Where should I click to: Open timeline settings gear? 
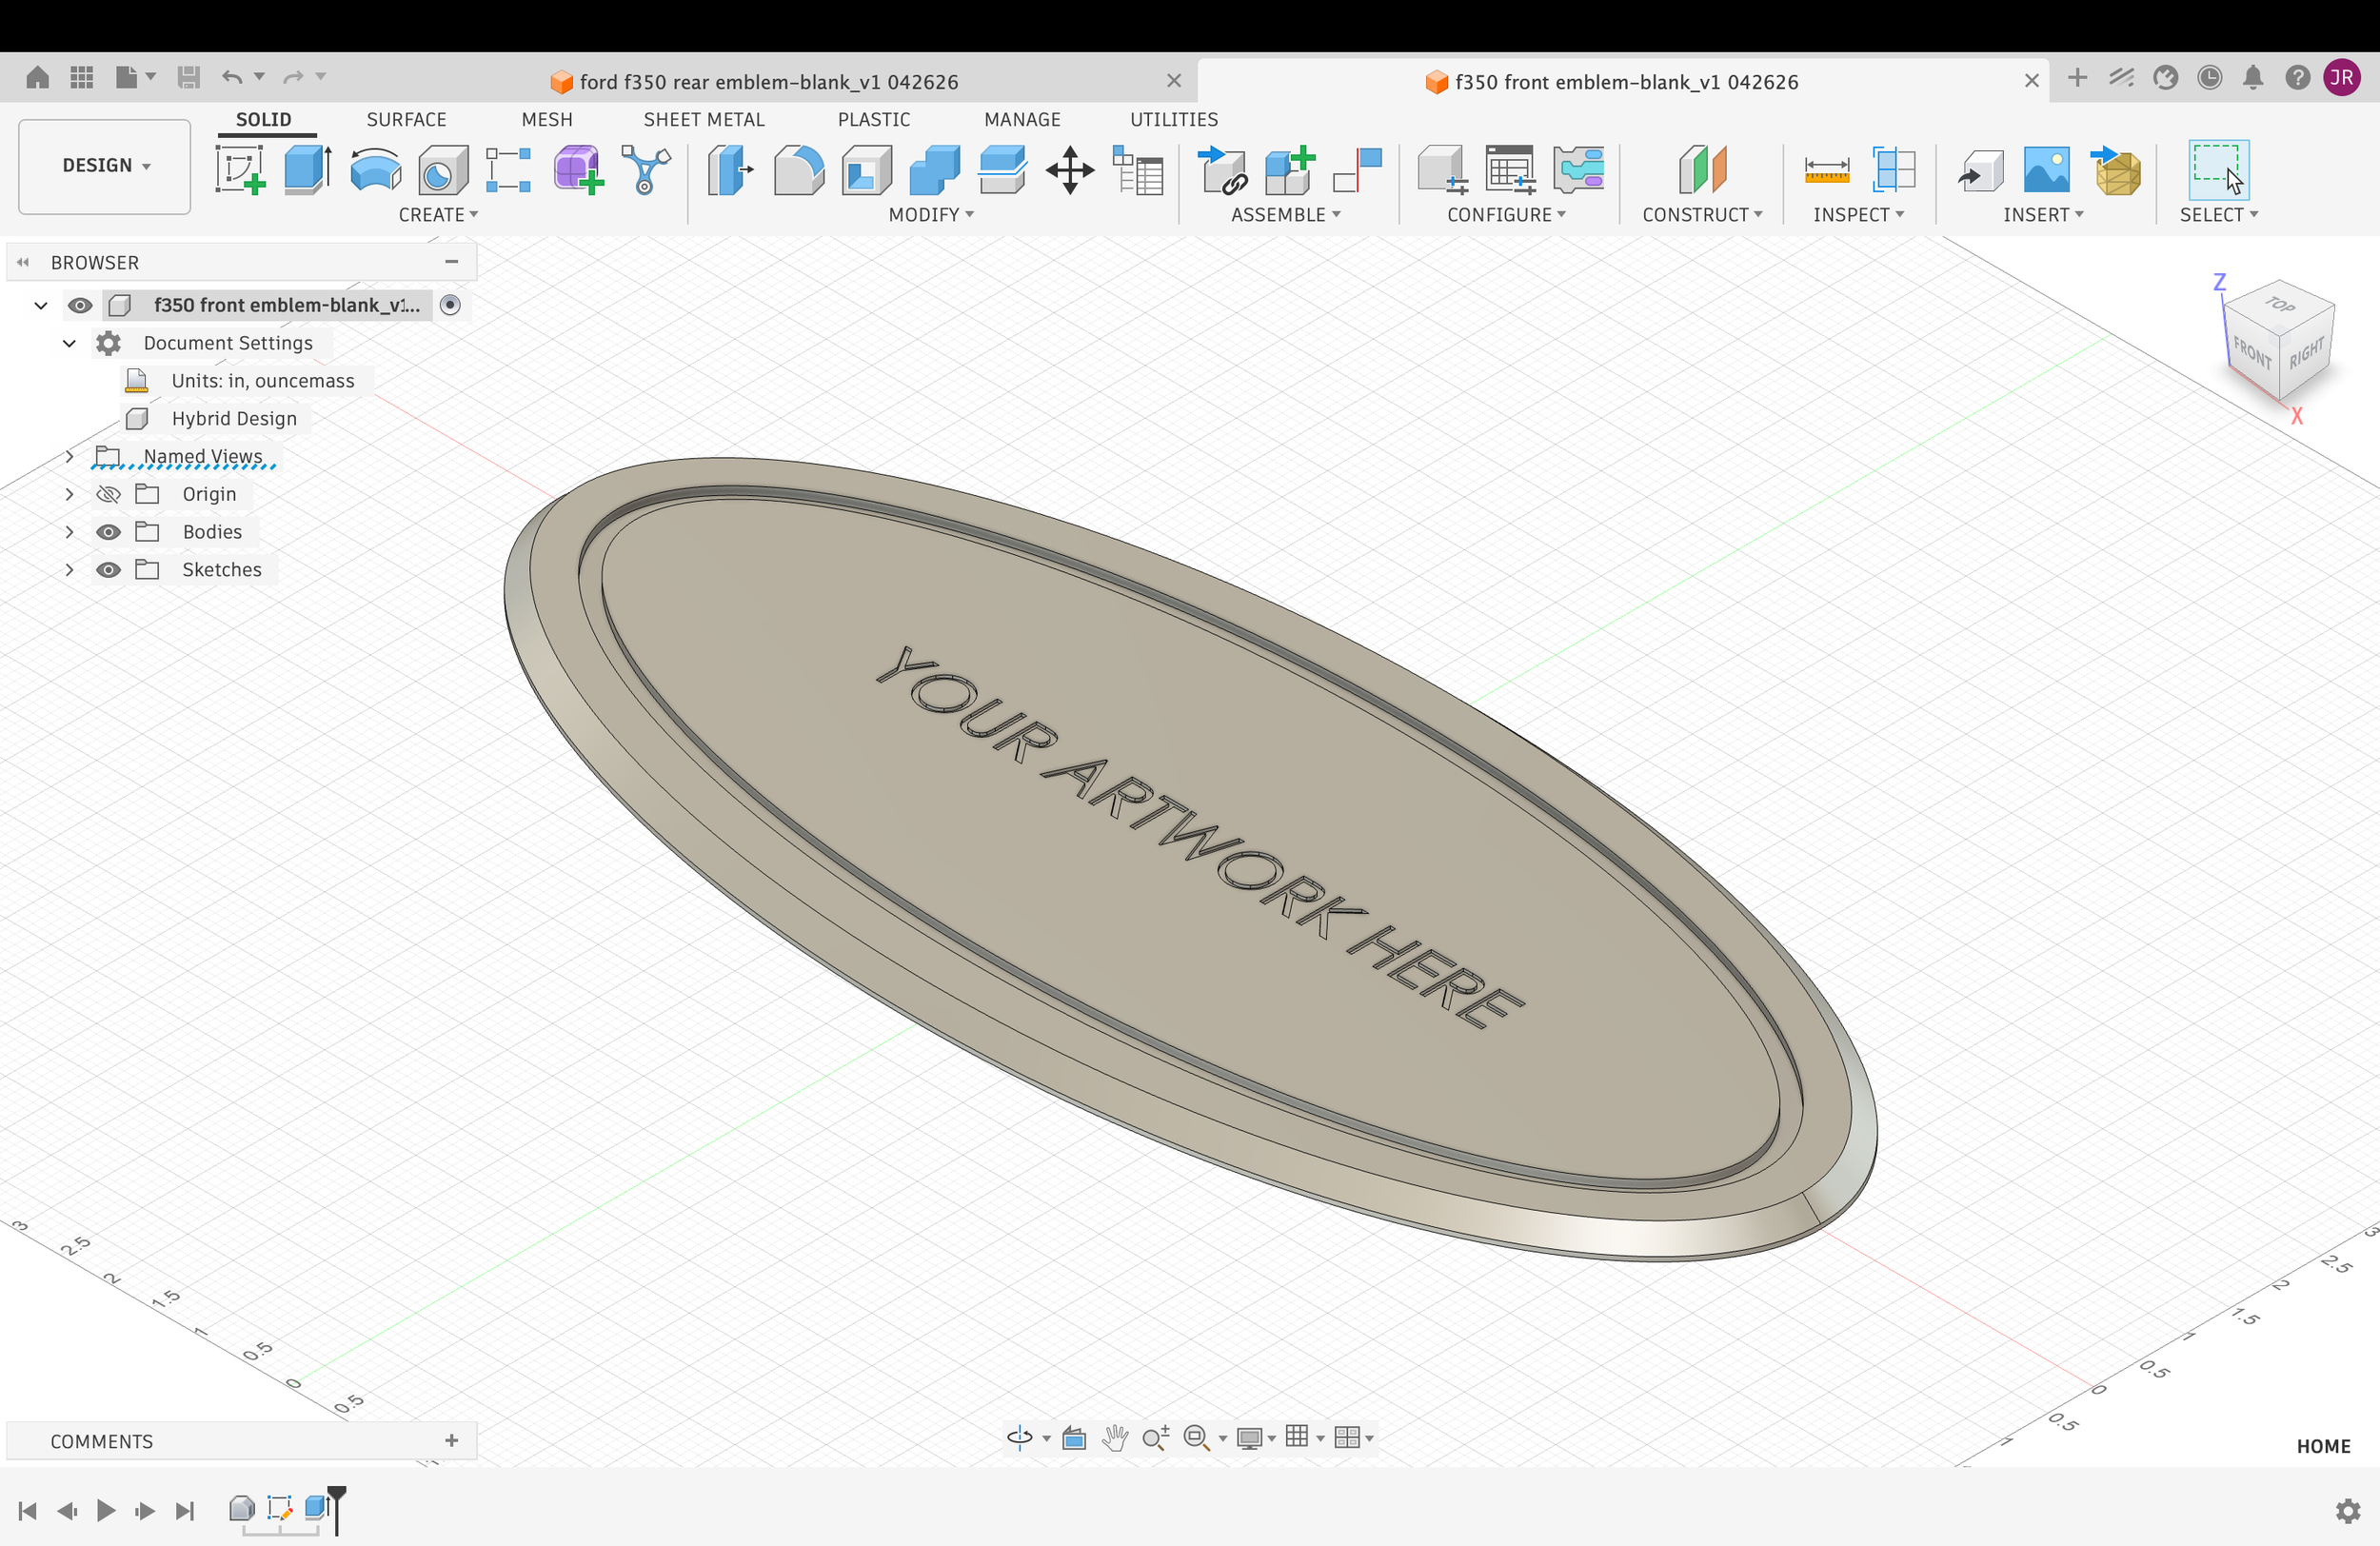(2348, 1511)
